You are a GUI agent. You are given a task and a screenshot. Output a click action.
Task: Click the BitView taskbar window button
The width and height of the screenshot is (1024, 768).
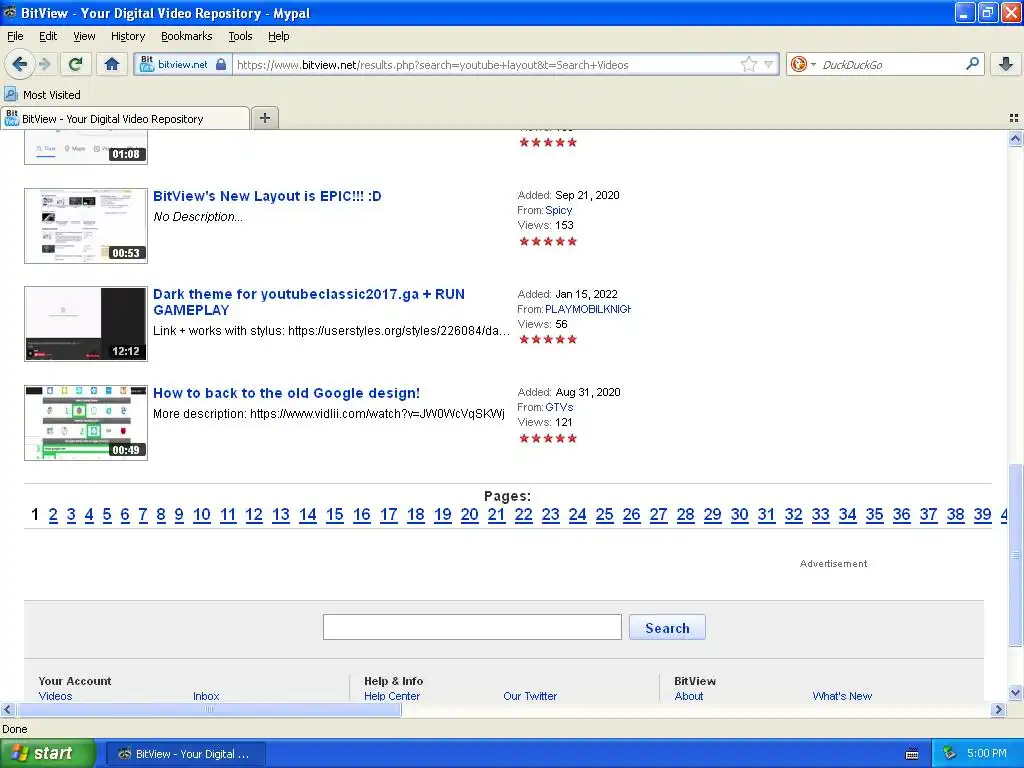(185, 754)
